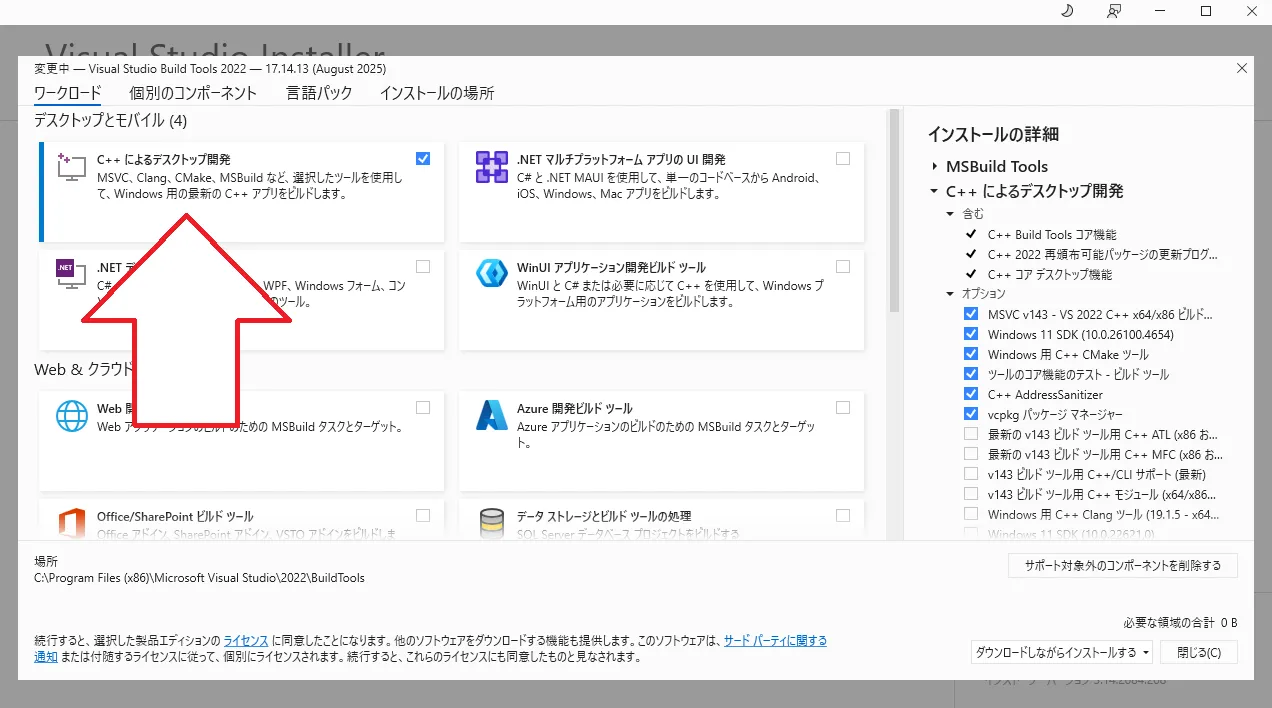
Task: Switch to the 個別のコンポーネント tab
Action: click(193, 93)
